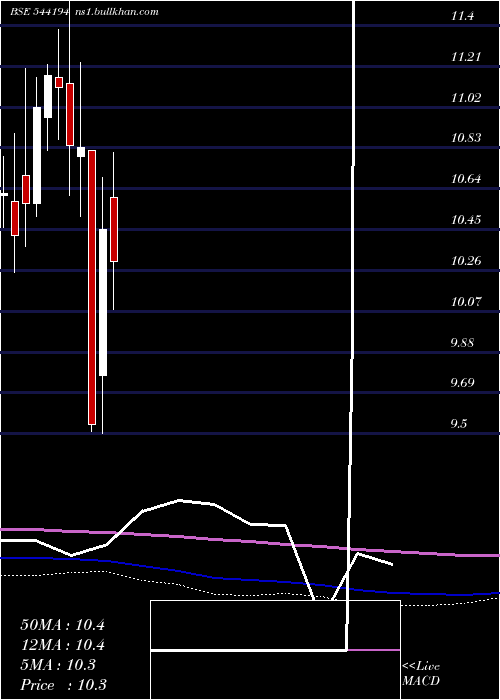
Task: Click the 11.02 price level label
Action: tap(466, 98)
